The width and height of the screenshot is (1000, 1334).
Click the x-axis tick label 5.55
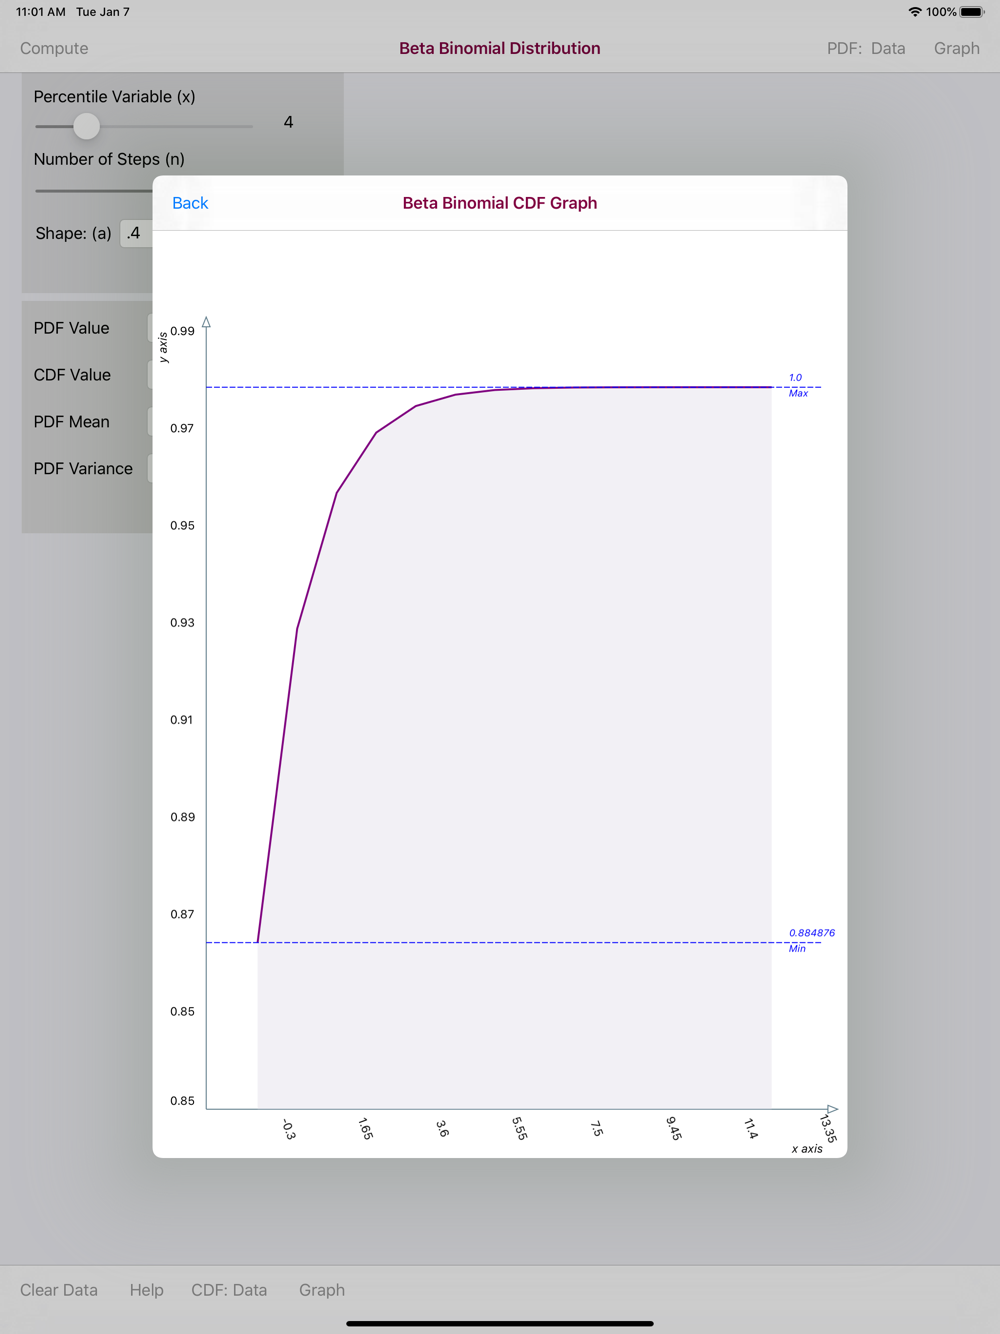(520, 1129)
